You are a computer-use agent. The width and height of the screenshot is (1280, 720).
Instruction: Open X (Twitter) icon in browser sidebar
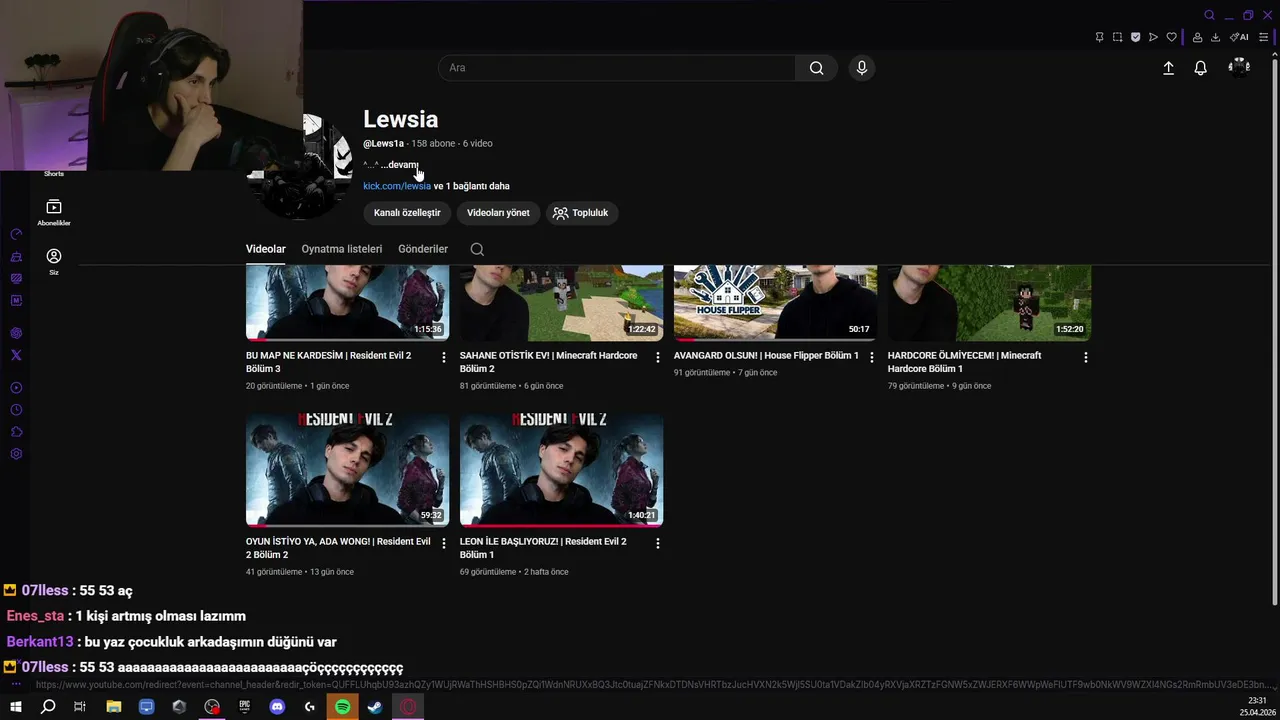click(x=16, y=355)
